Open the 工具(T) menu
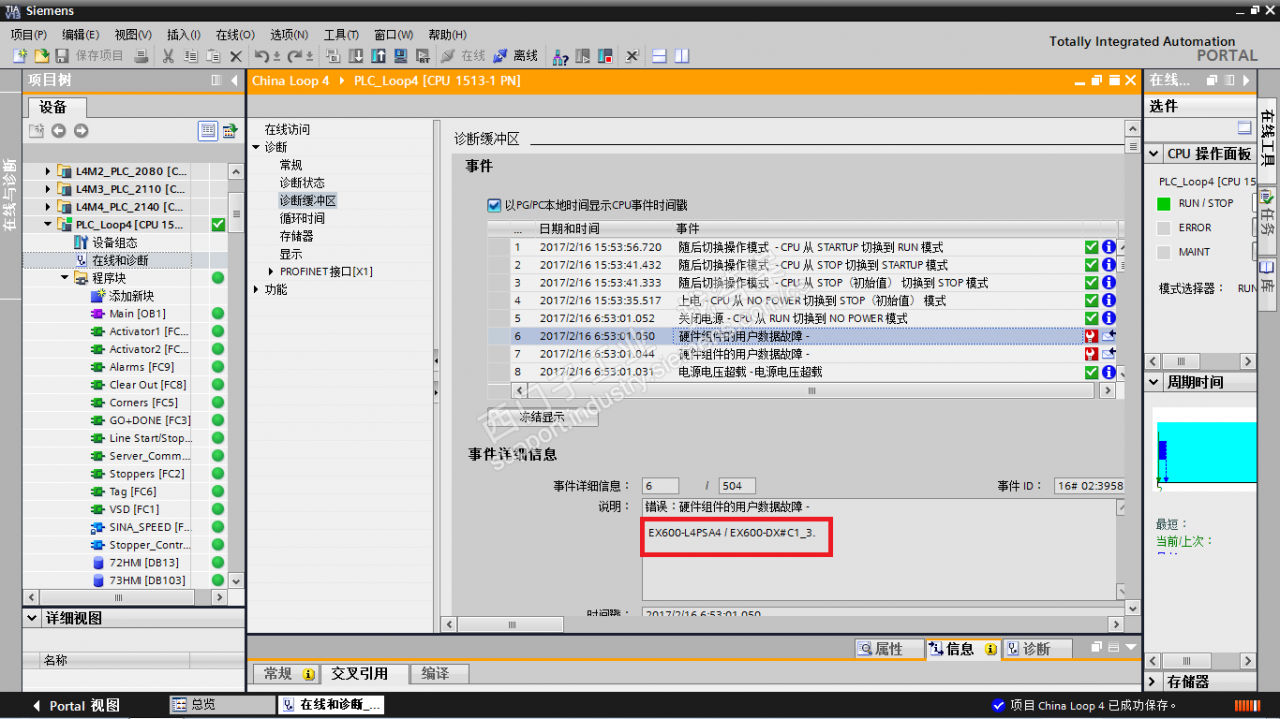 coord(340,33)
